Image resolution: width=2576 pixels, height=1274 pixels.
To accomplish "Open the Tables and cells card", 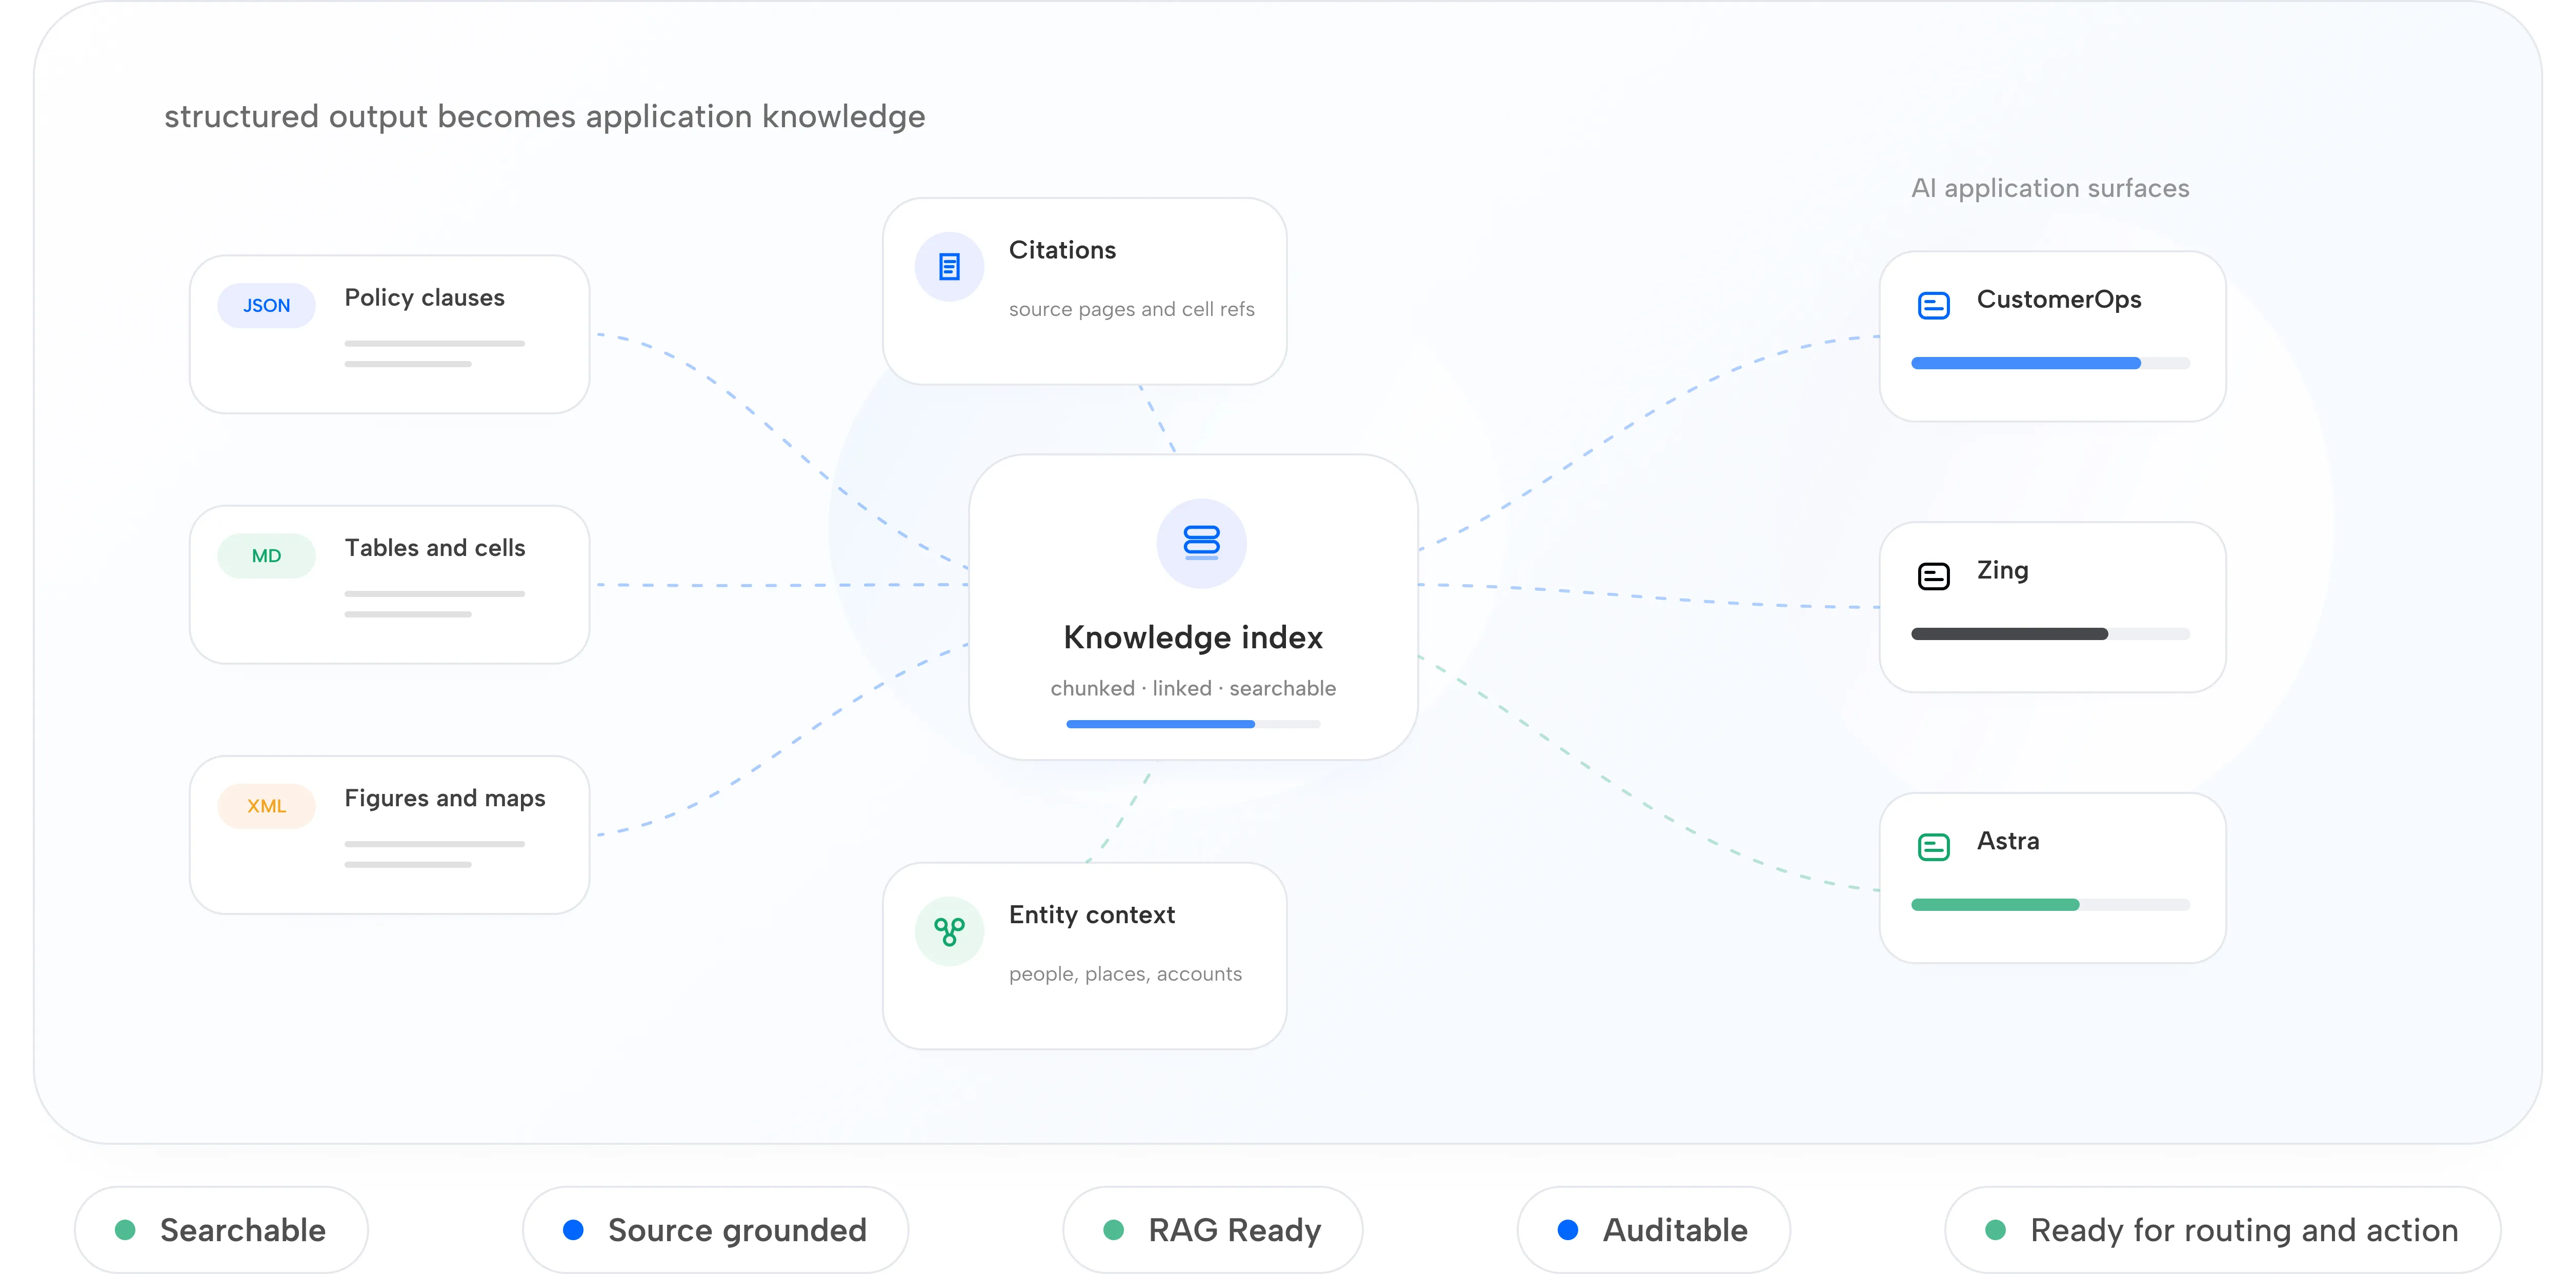I will 389,584.
